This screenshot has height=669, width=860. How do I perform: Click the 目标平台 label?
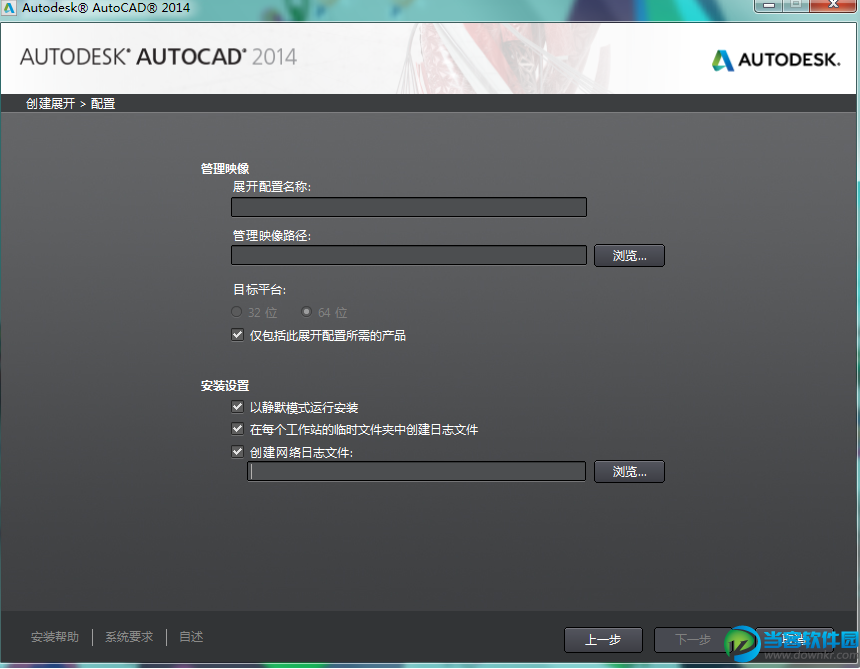coord(259,290)
